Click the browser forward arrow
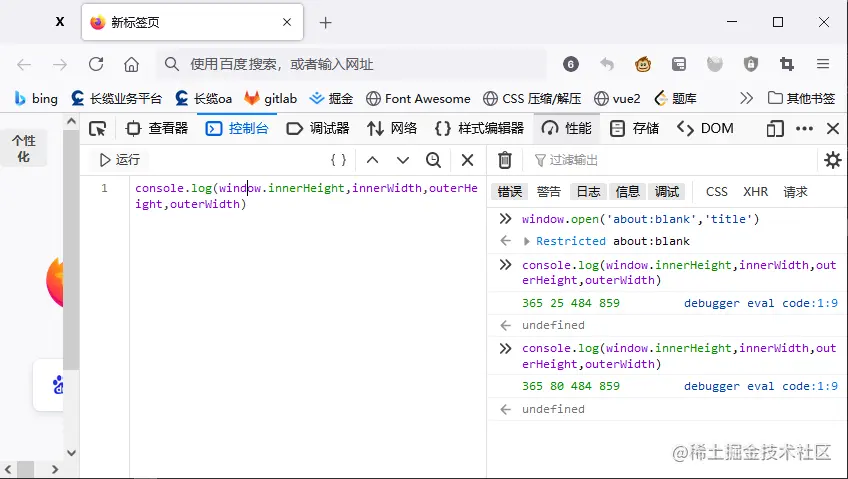Viewport: 848px width, 479px height. tap(59, 65)
